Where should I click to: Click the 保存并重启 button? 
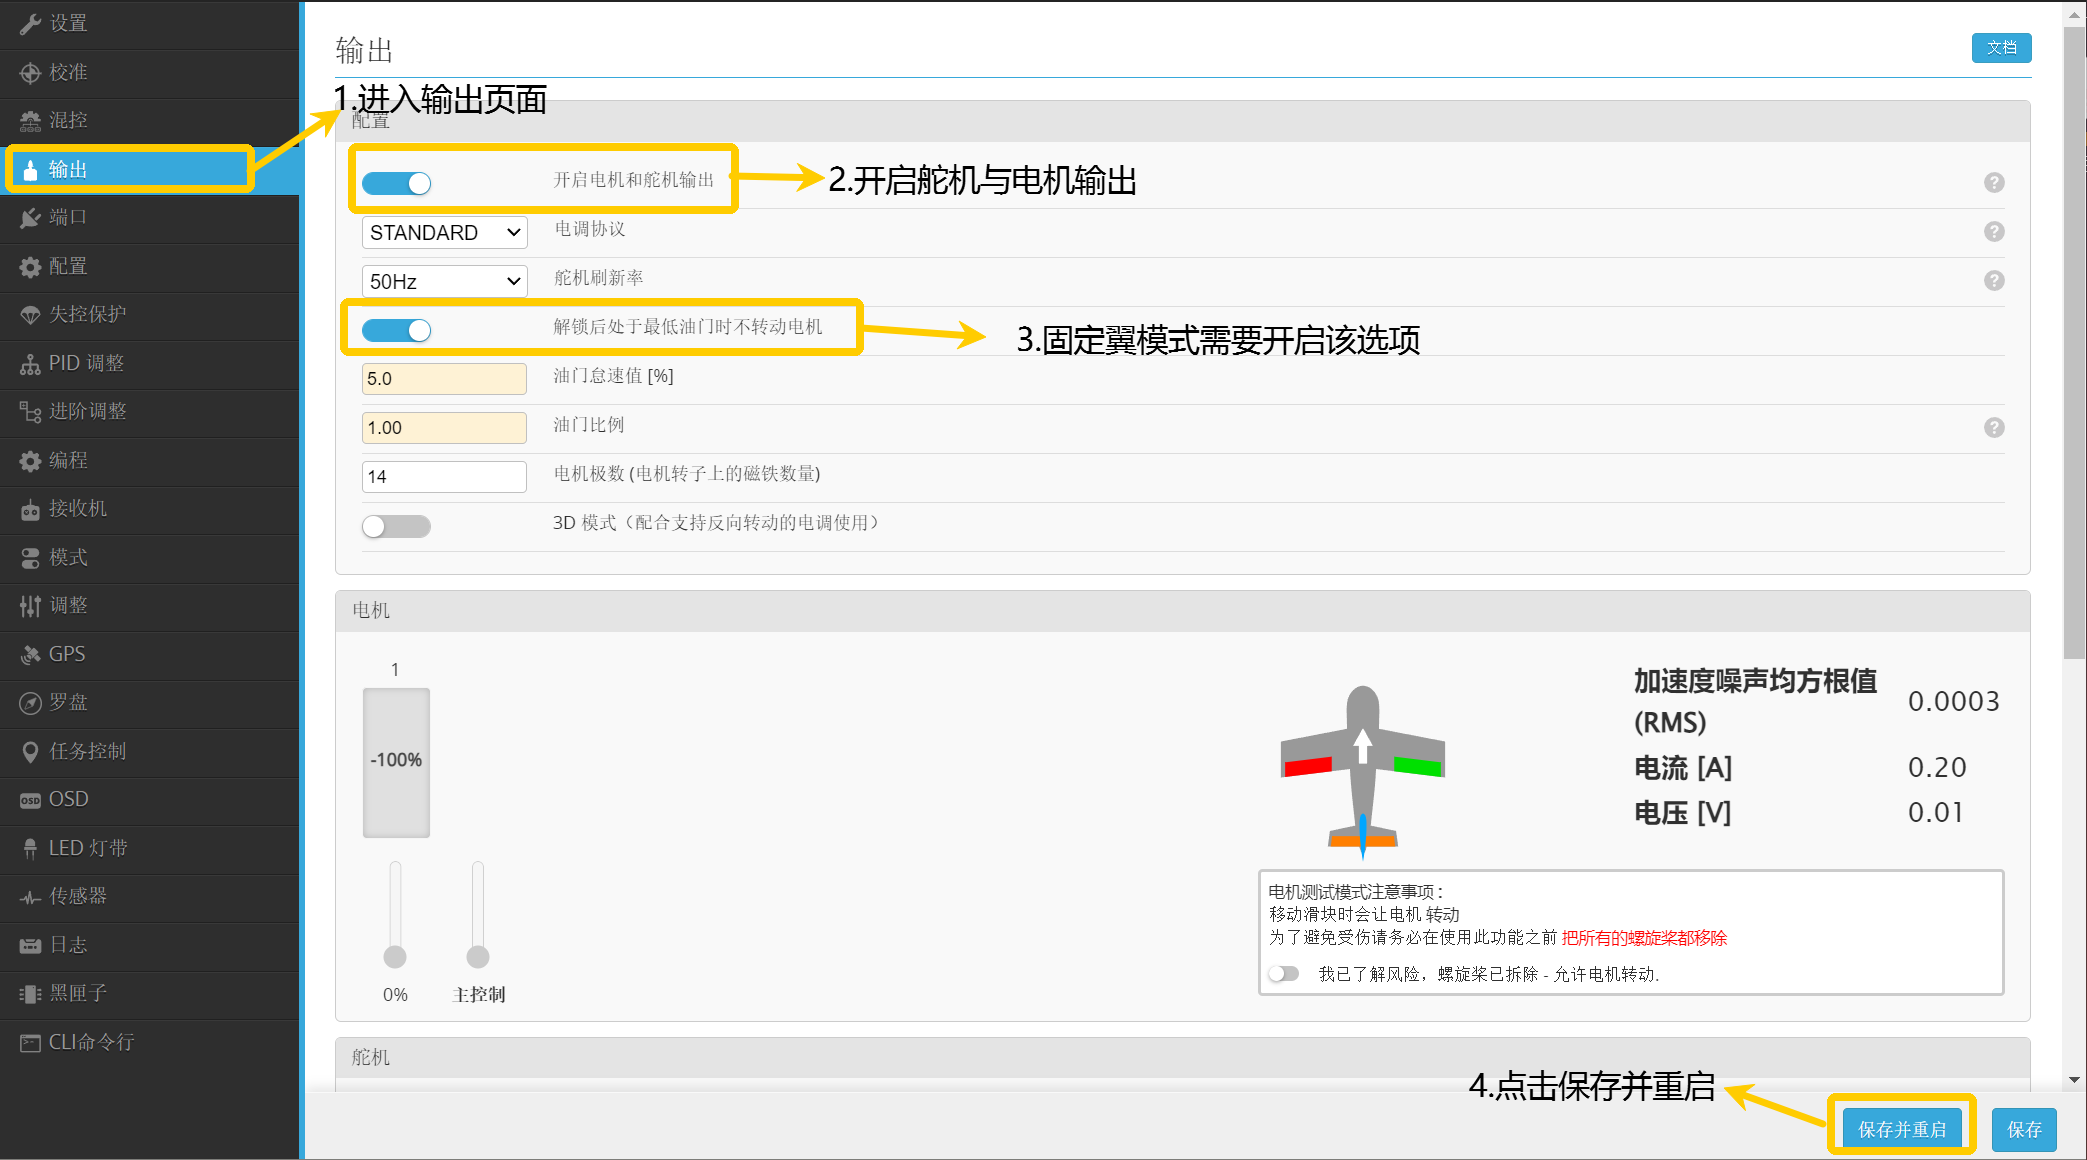click(x=1902, y=1129)
